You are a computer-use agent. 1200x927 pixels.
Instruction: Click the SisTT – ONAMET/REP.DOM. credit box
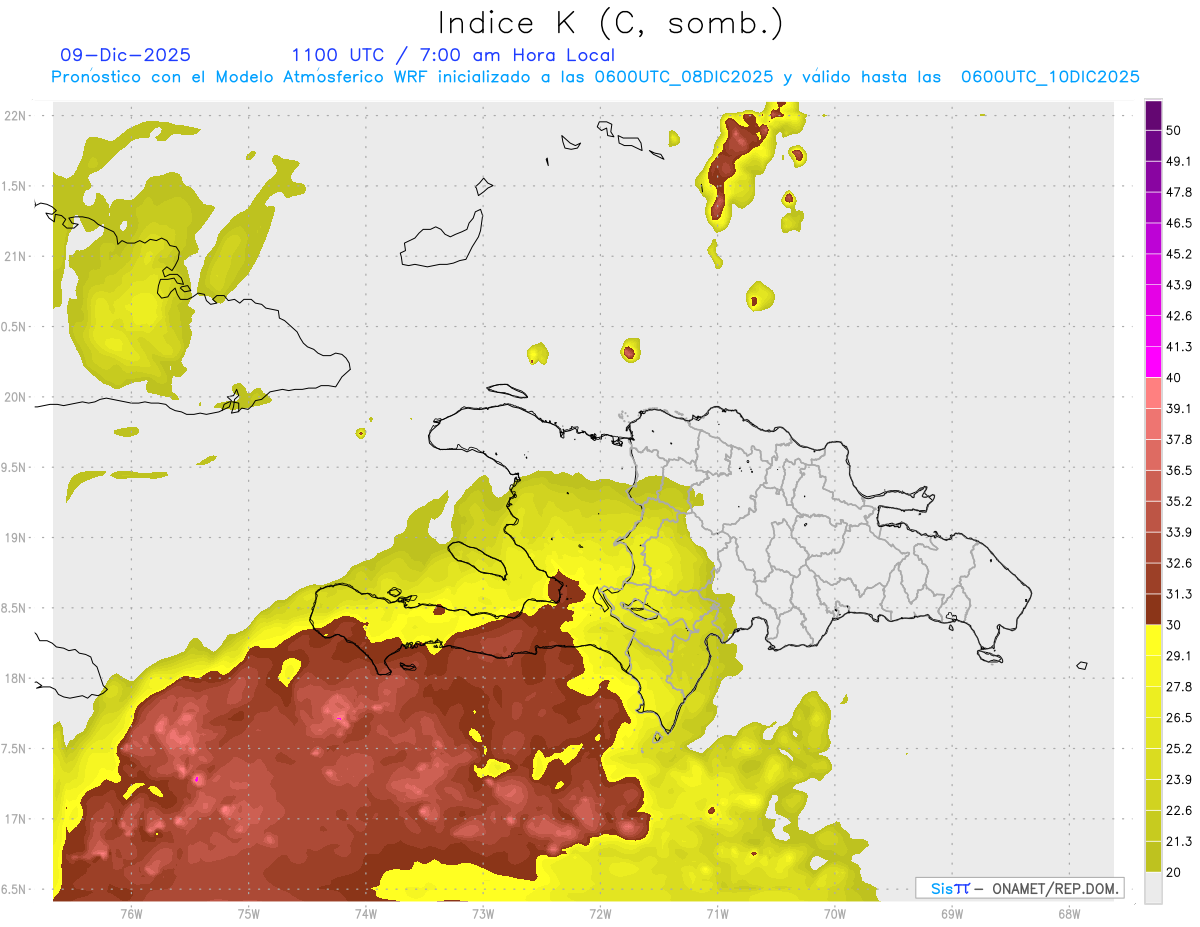[1020, 888]
